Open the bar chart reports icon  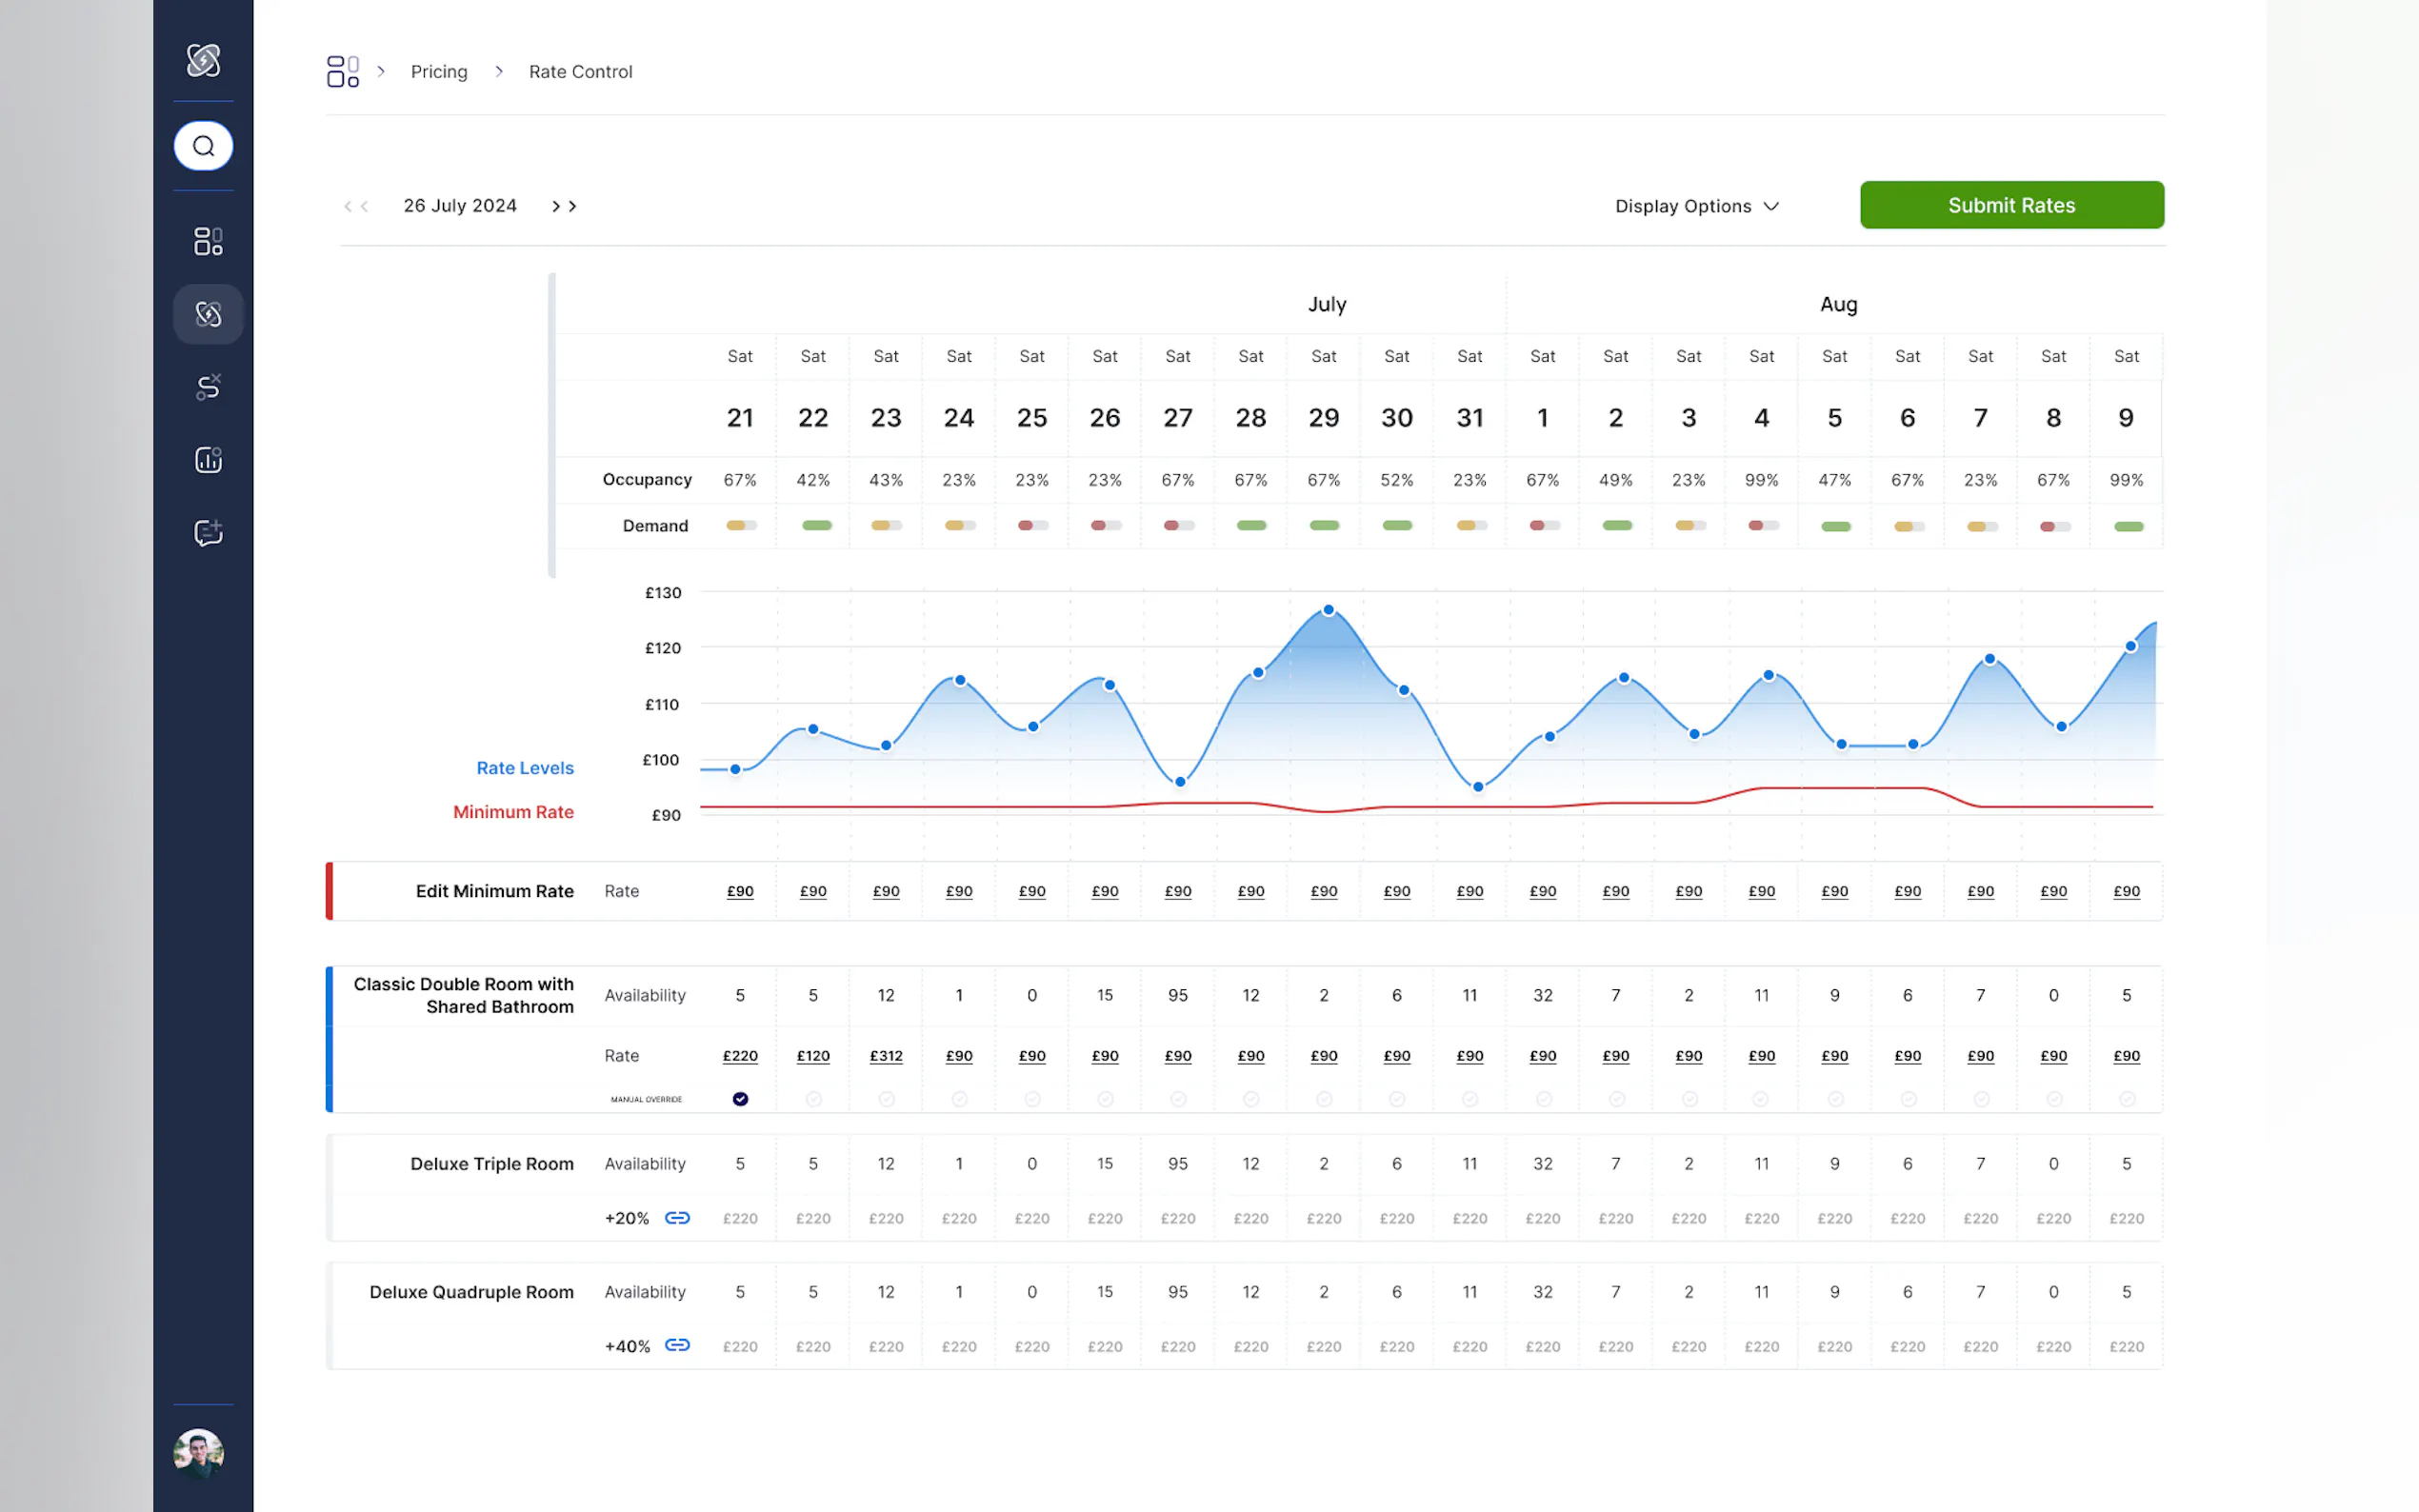click(x=208, y=460)
